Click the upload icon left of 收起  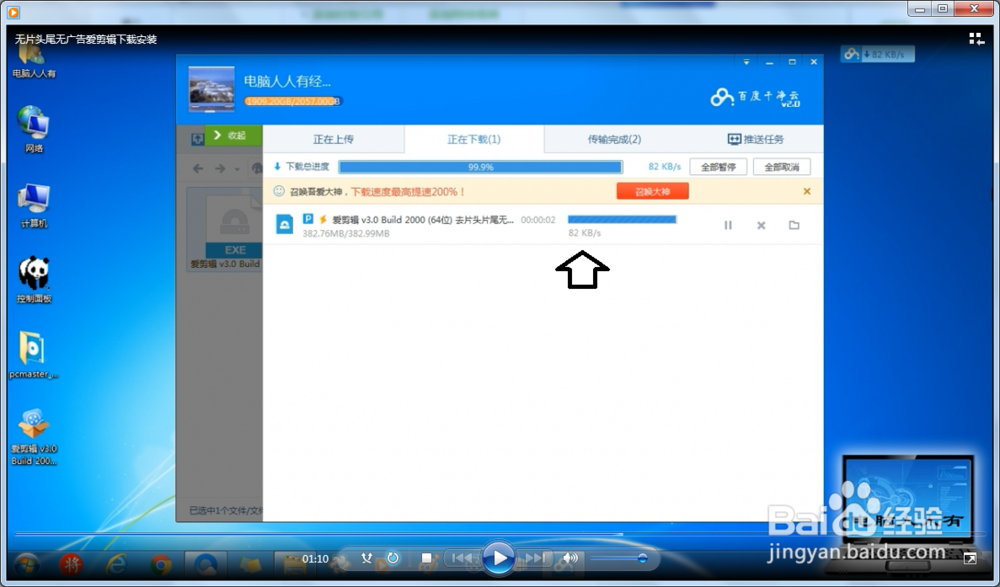pyautogui.click(x=197, y=138)
